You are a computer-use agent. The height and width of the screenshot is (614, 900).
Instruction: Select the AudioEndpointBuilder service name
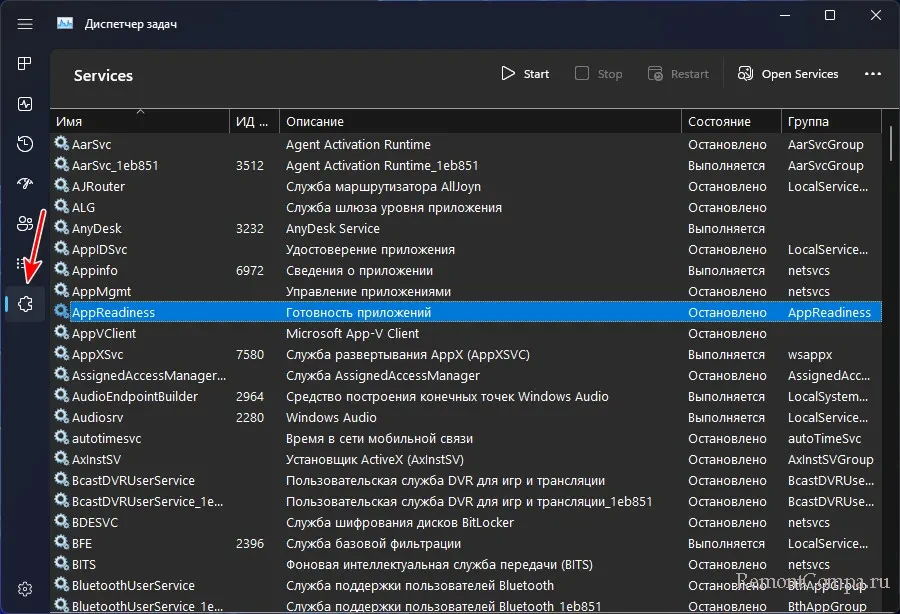(x=135, y=397)
